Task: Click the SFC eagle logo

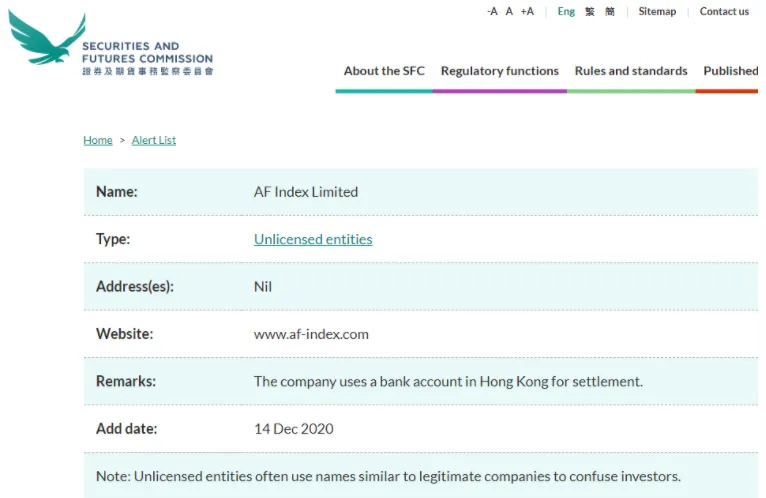Action: tap(47, 38)
